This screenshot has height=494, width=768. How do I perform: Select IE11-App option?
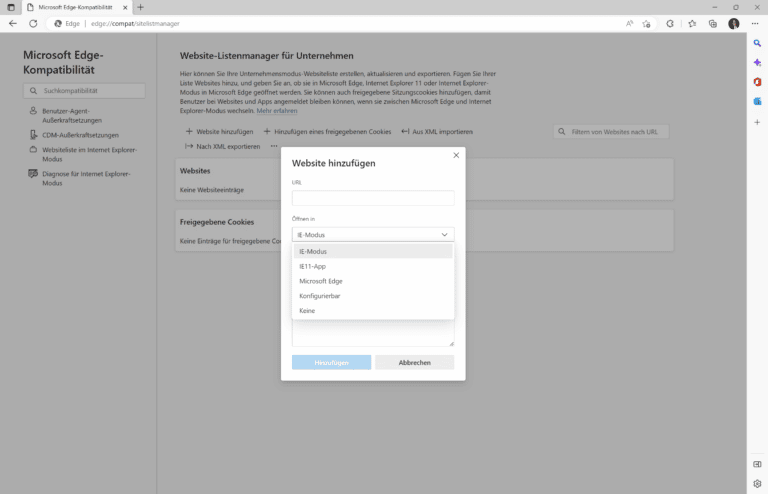point(373,266)
